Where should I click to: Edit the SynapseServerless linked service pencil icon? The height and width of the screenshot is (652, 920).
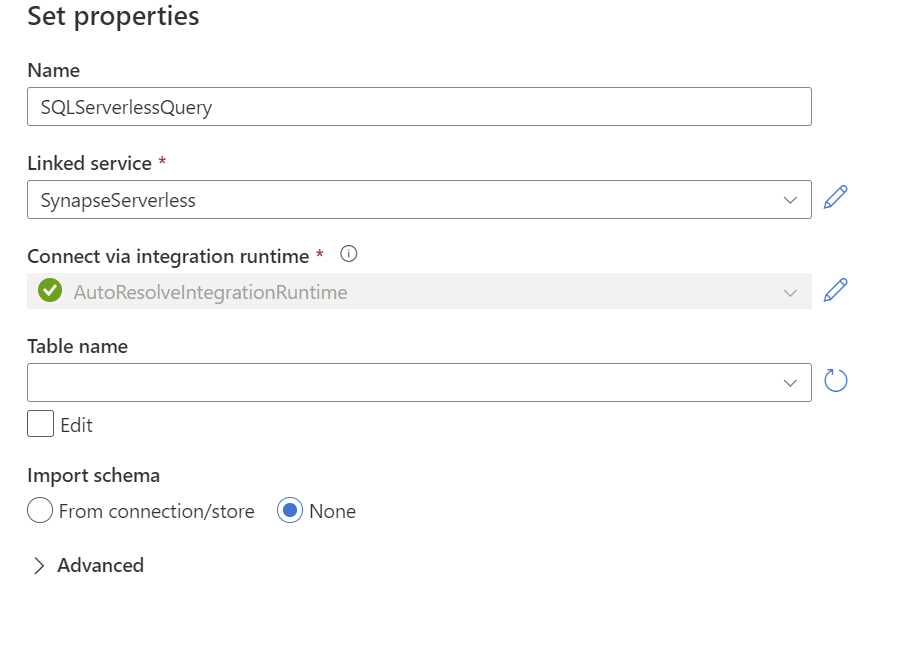pos(836,197)
